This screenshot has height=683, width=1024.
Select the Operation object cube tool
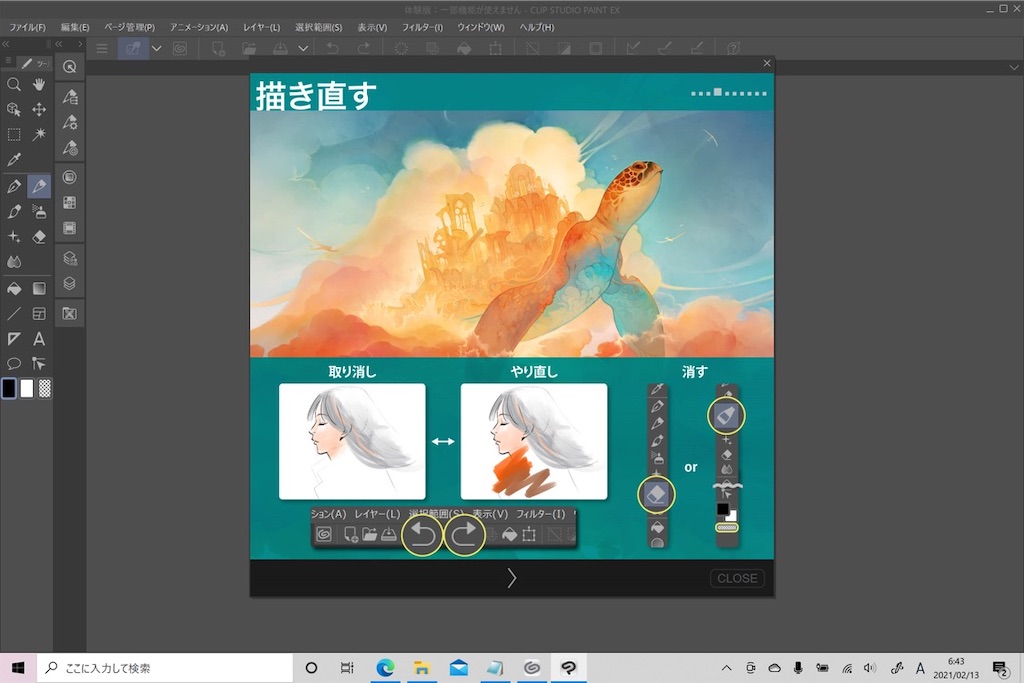[14, 109]
